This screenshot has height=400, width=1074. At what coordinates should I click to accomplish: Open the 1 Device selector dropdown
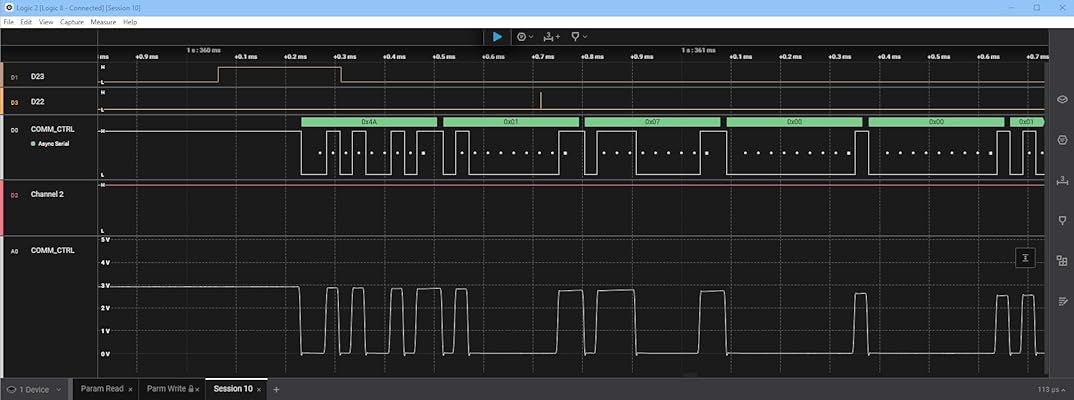[x=34, y=389]
